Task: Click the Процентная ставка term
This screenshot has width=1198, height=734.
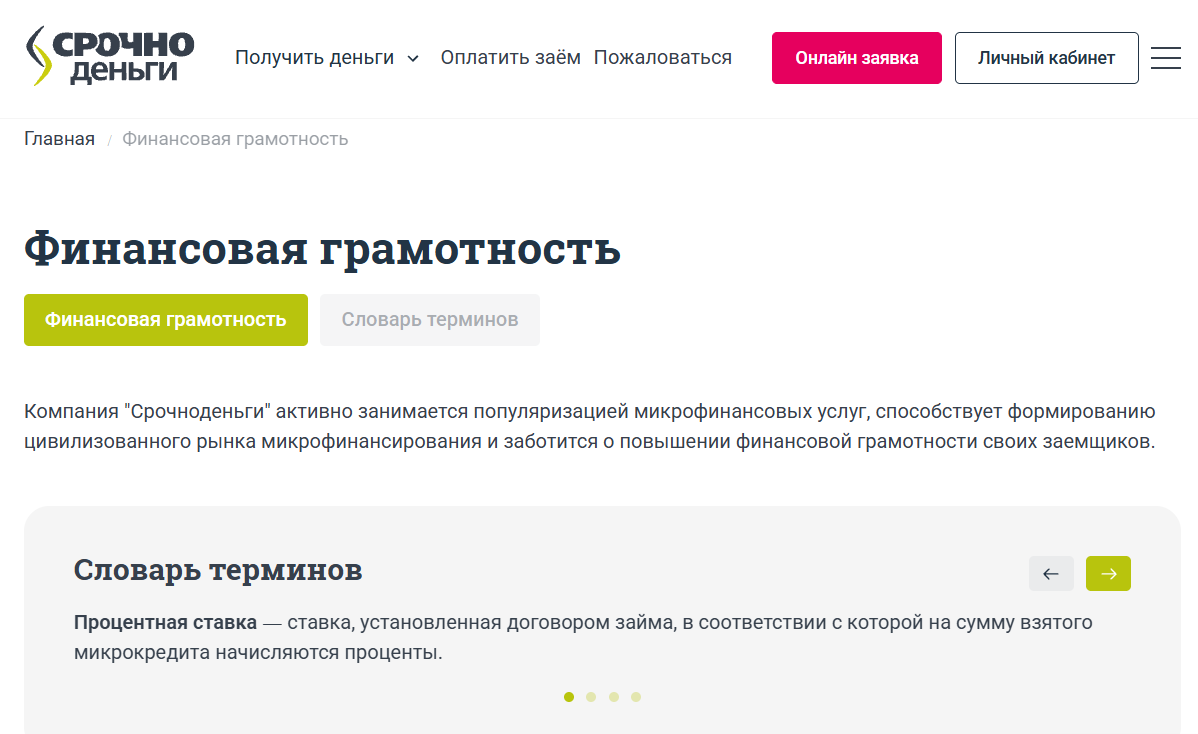Action: tap(165, 622)
